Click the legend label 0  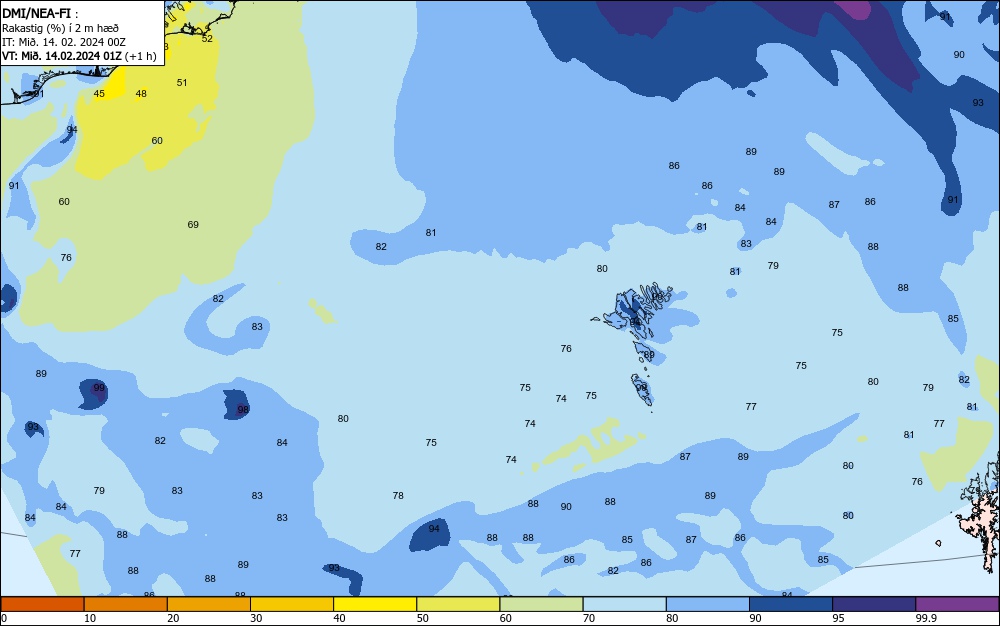click(4, 618)
